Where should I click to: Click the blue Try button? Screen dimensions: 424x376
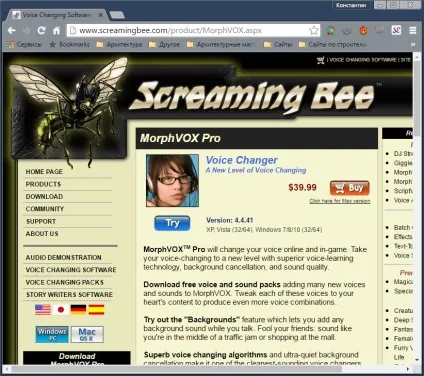tap(172, 223)
